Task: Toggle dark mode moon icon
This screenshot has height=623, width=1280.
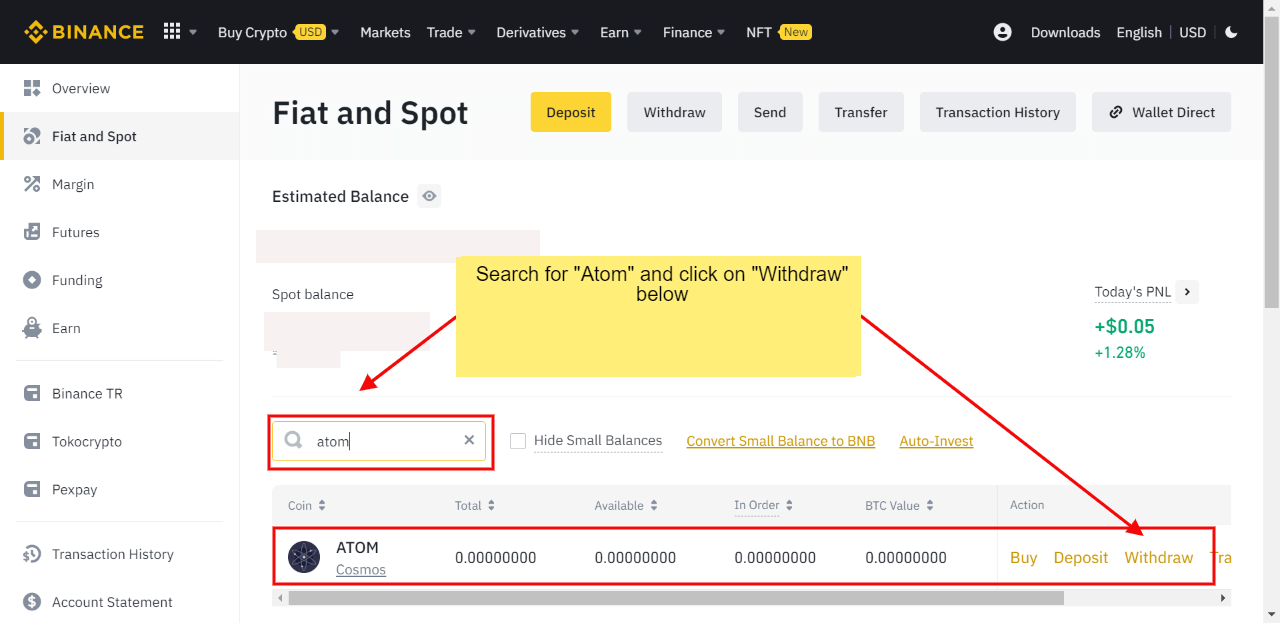Action: coord(1231,32)
